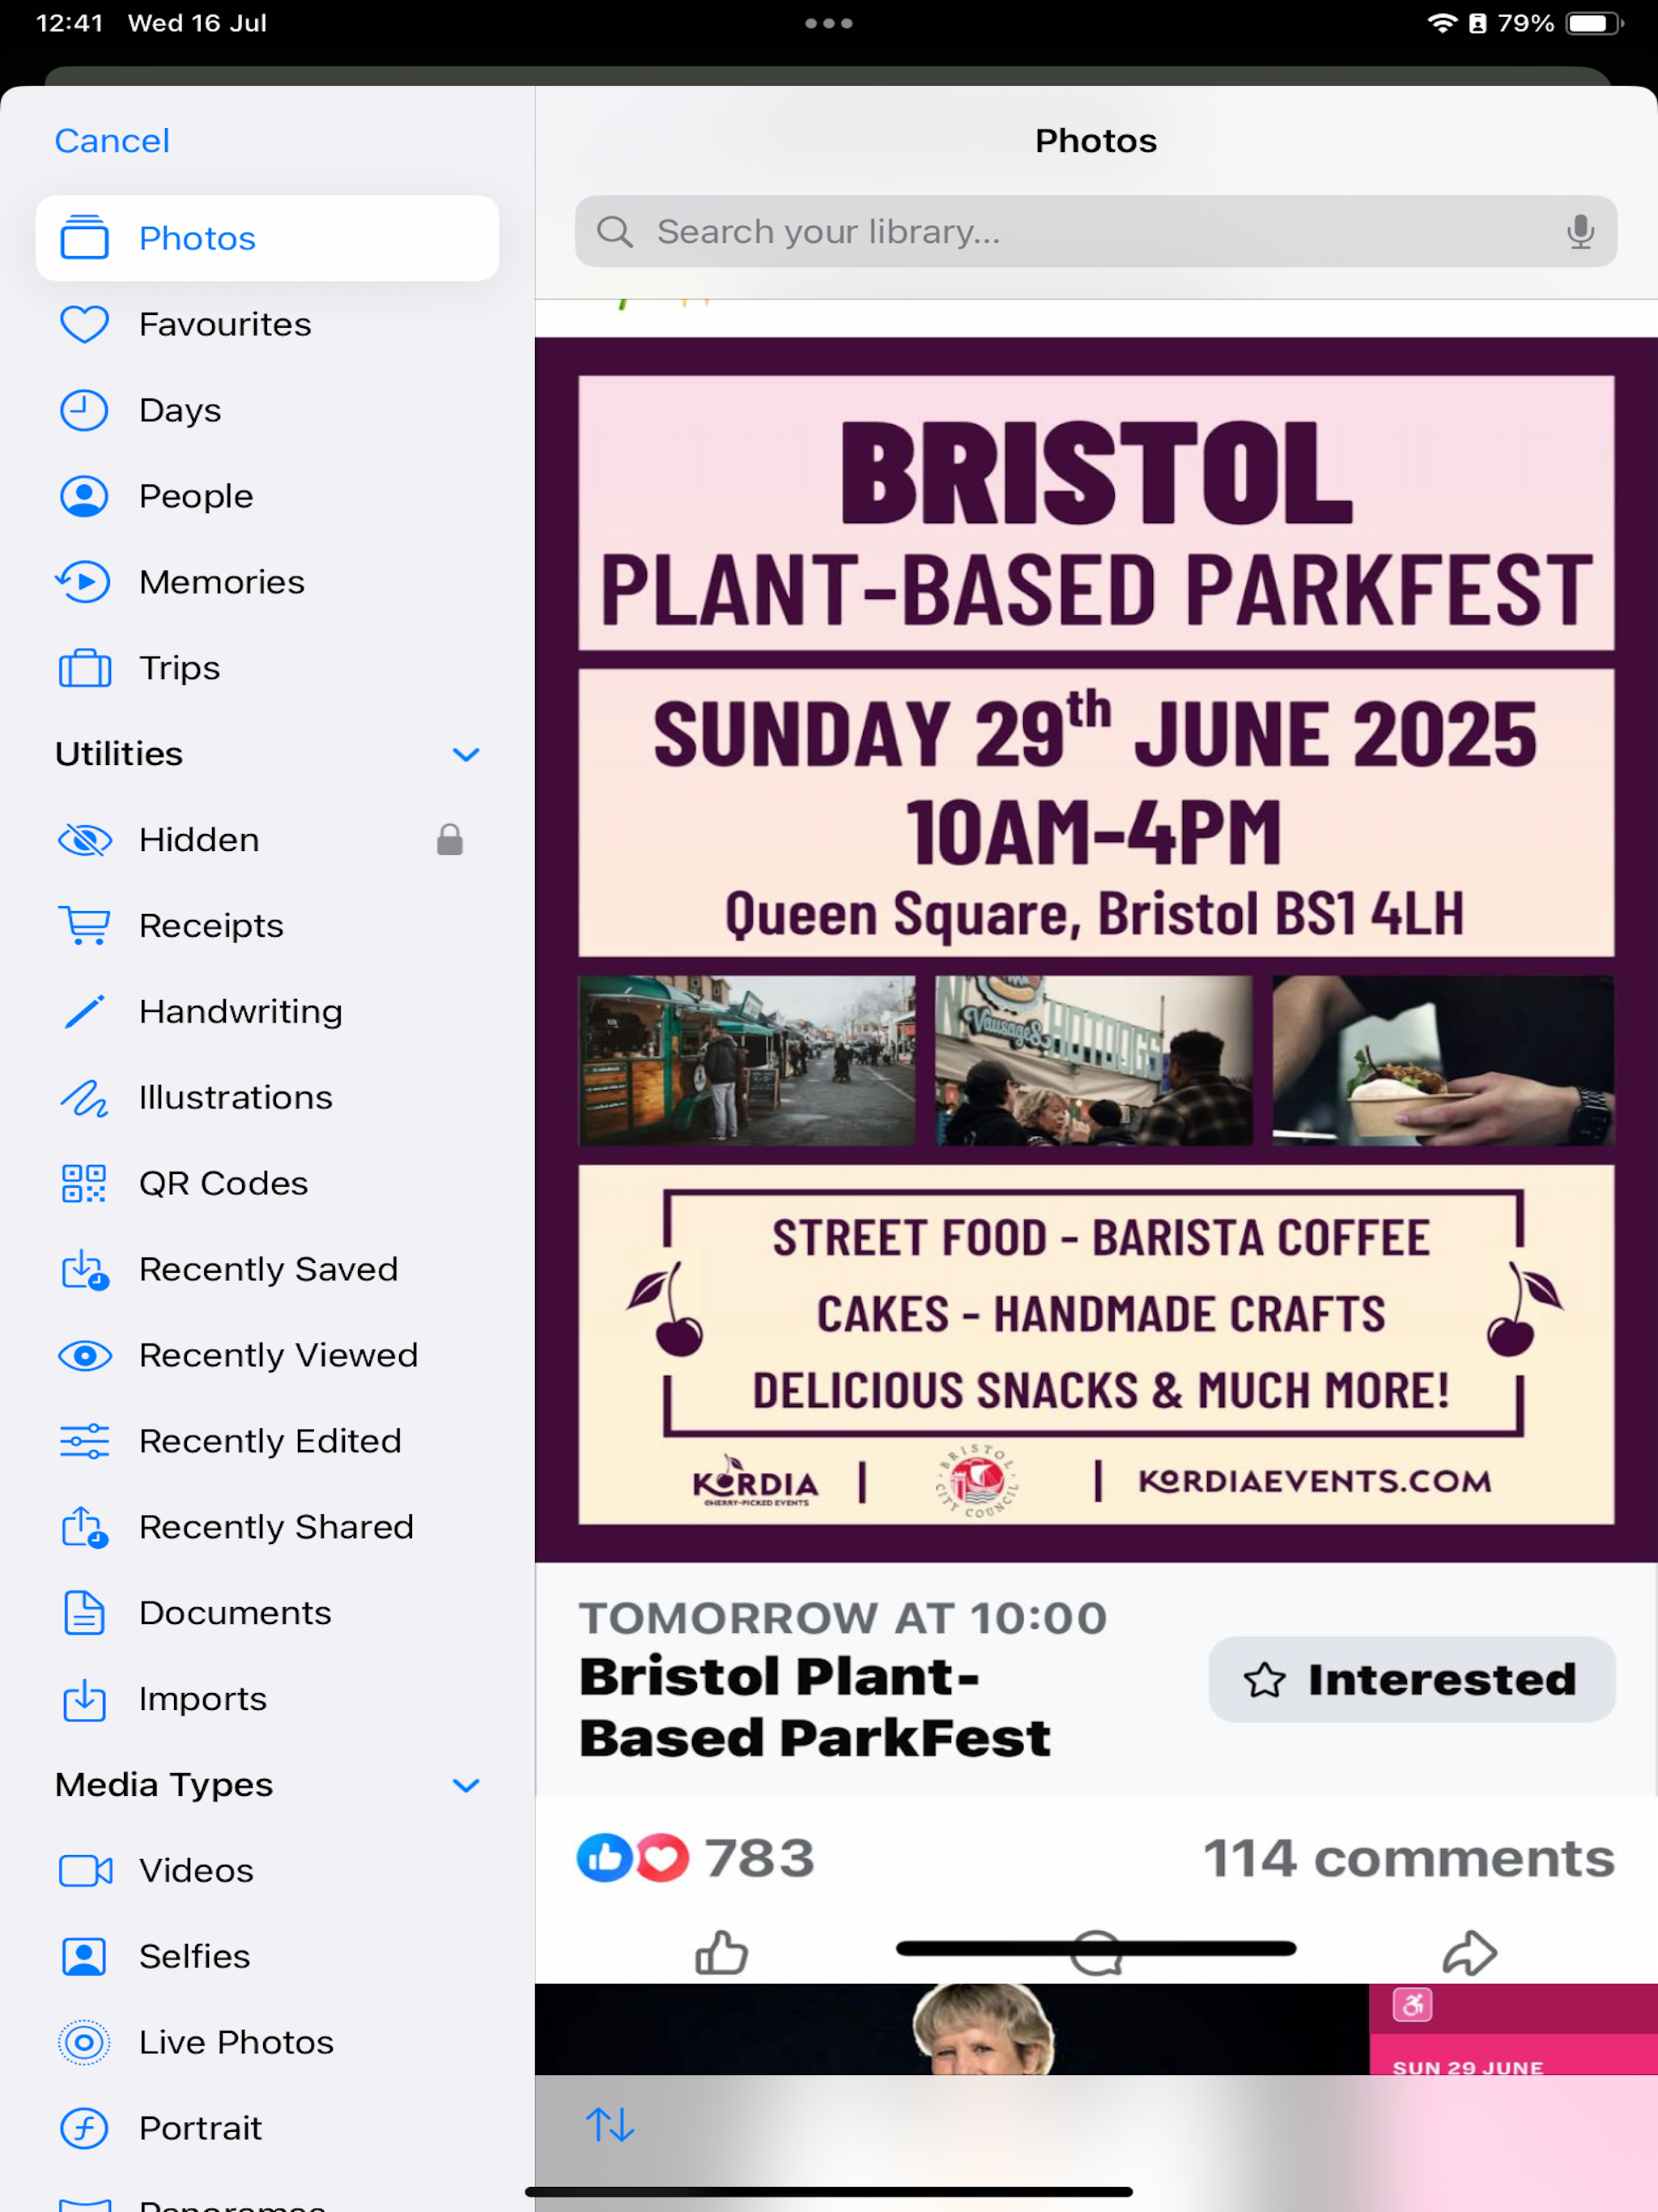This screenshot has width=1658, height=2212.
Task: Tap the Illustrations scribble icon
Action: [x=84, y=1098]
